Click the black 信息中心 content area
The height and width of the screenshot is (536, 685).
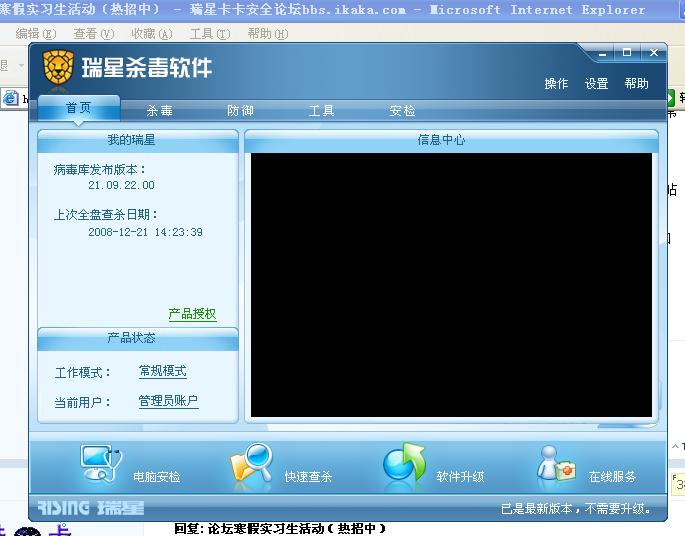pyautogui.click(x=451, y=285)
